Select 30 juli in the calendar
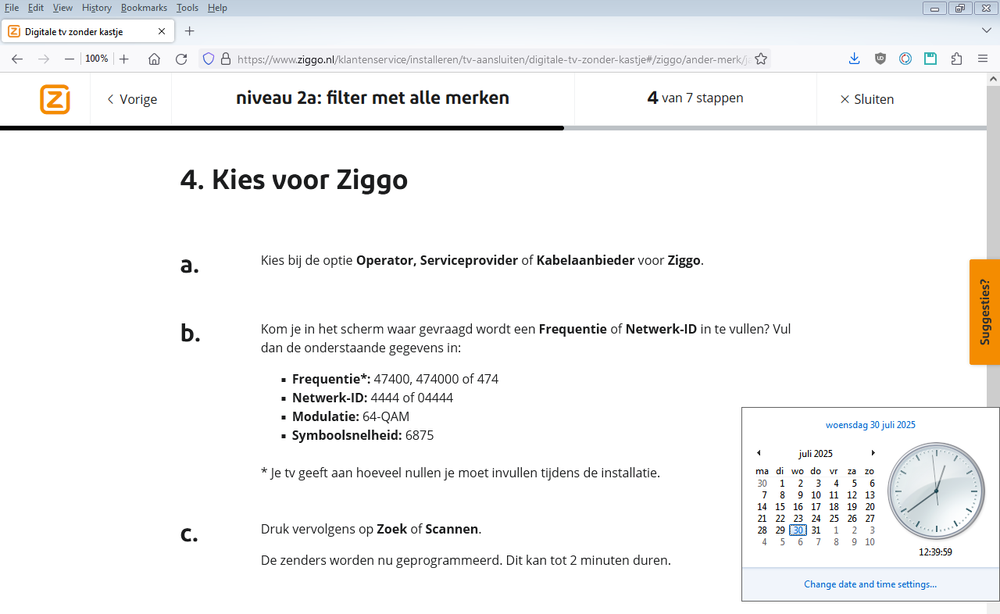This screenshot has height=614, width=1000. point(798,530)
